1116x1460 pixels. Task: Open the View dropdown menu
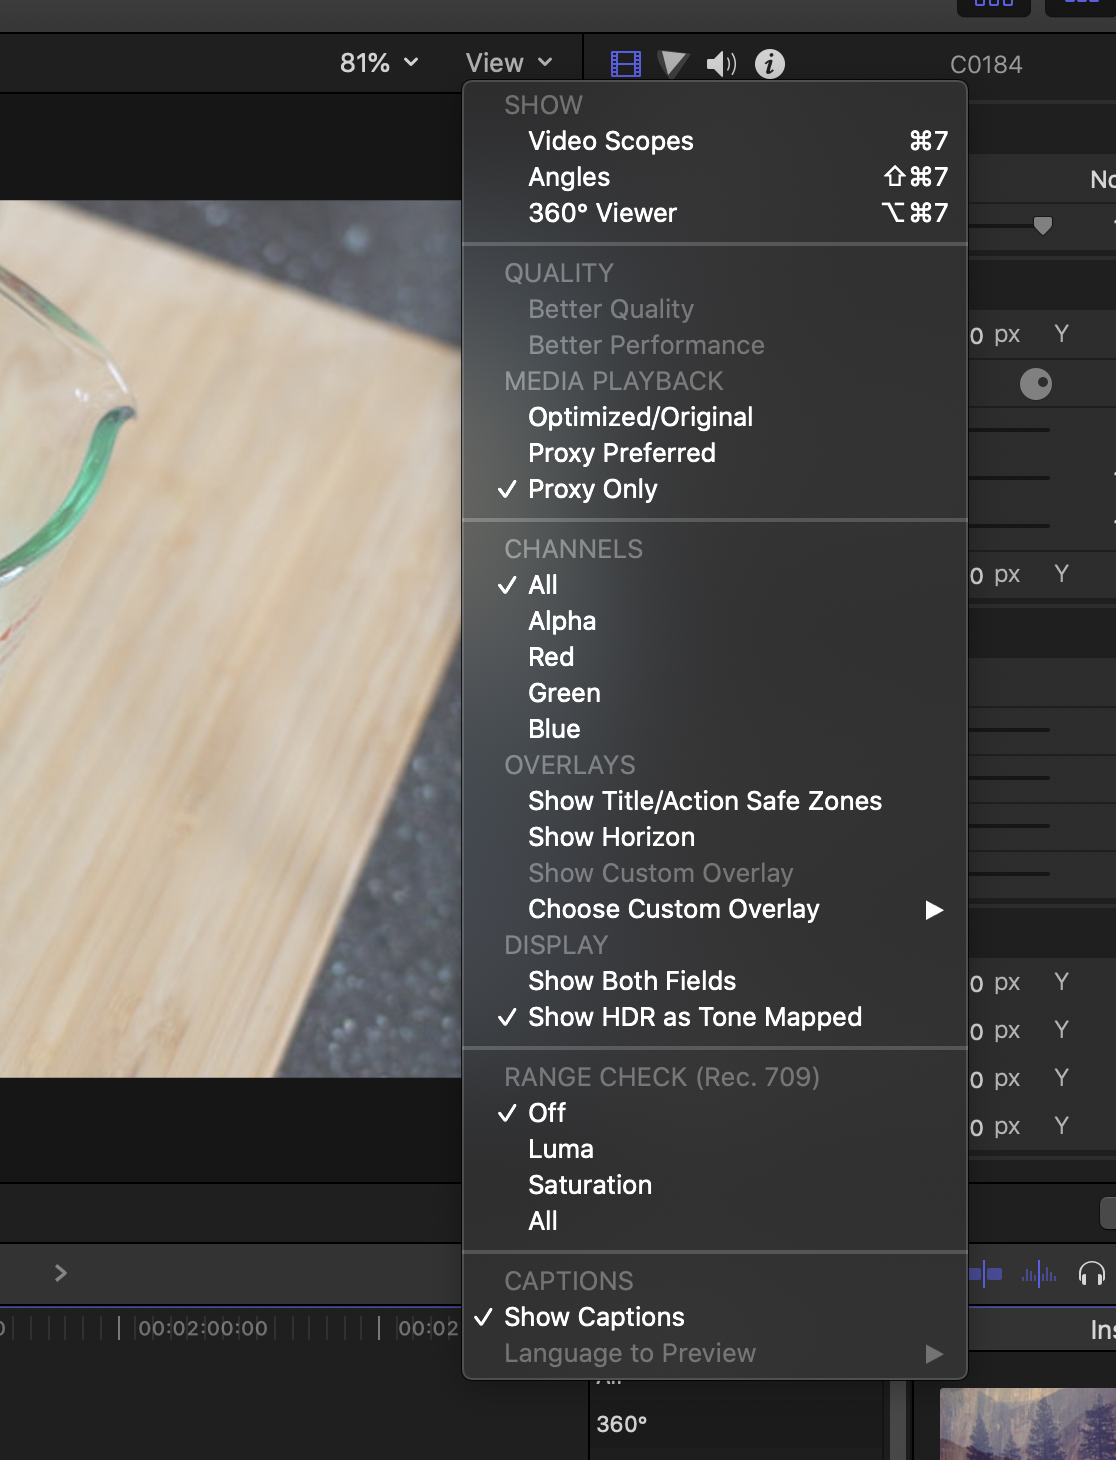click(509, 63)
